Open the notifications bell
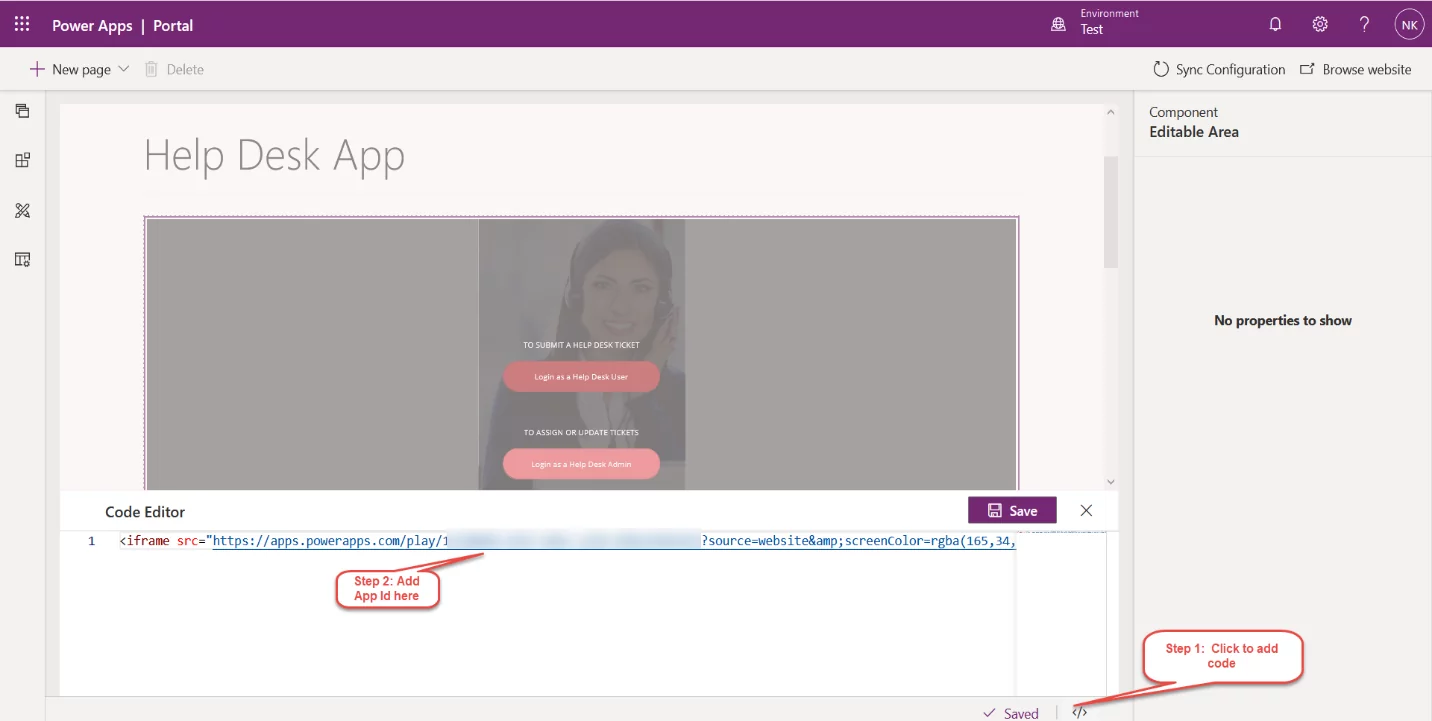Screen dimensions: 1432x721 point(1275,24)
